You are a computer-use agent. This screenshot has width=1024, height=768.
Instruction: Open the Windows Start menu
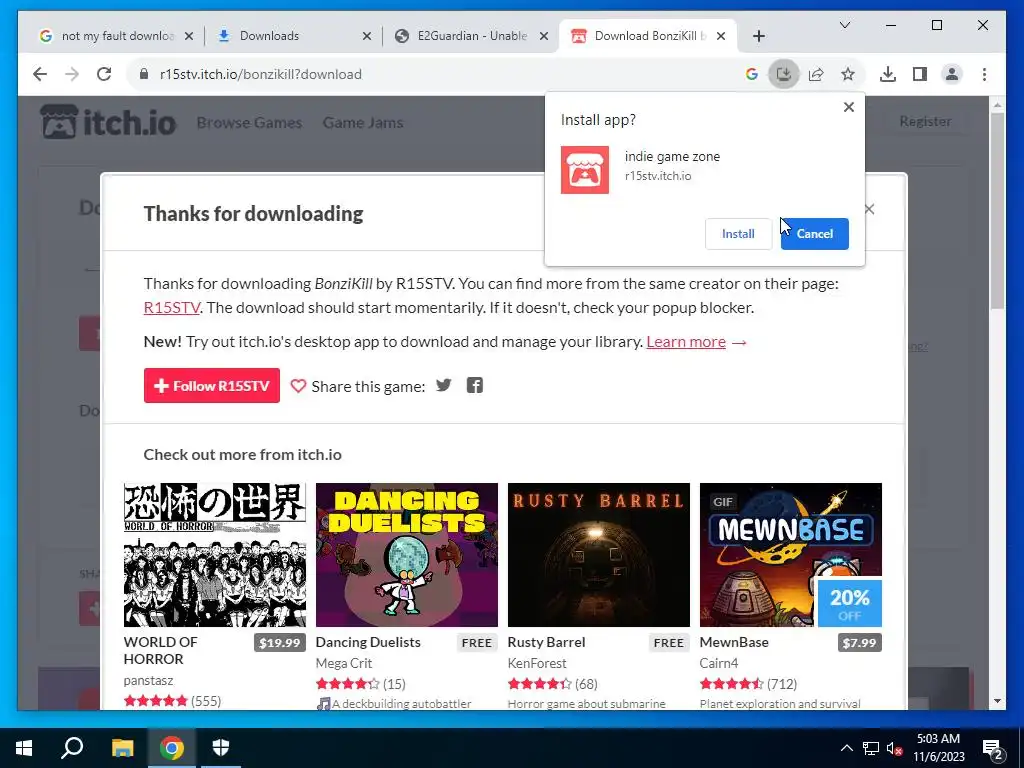coord(24,748)
